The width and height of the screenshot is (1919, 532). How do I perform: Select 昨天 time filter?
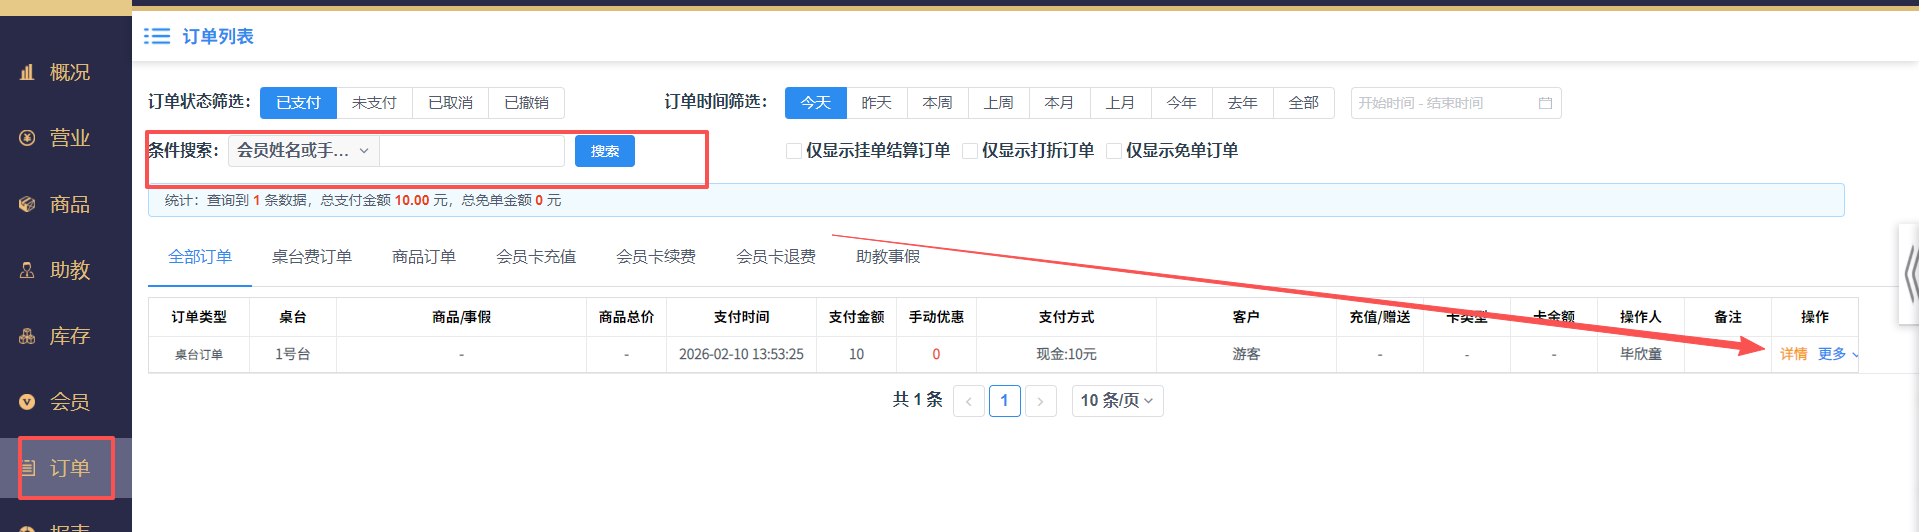(877, 103)
